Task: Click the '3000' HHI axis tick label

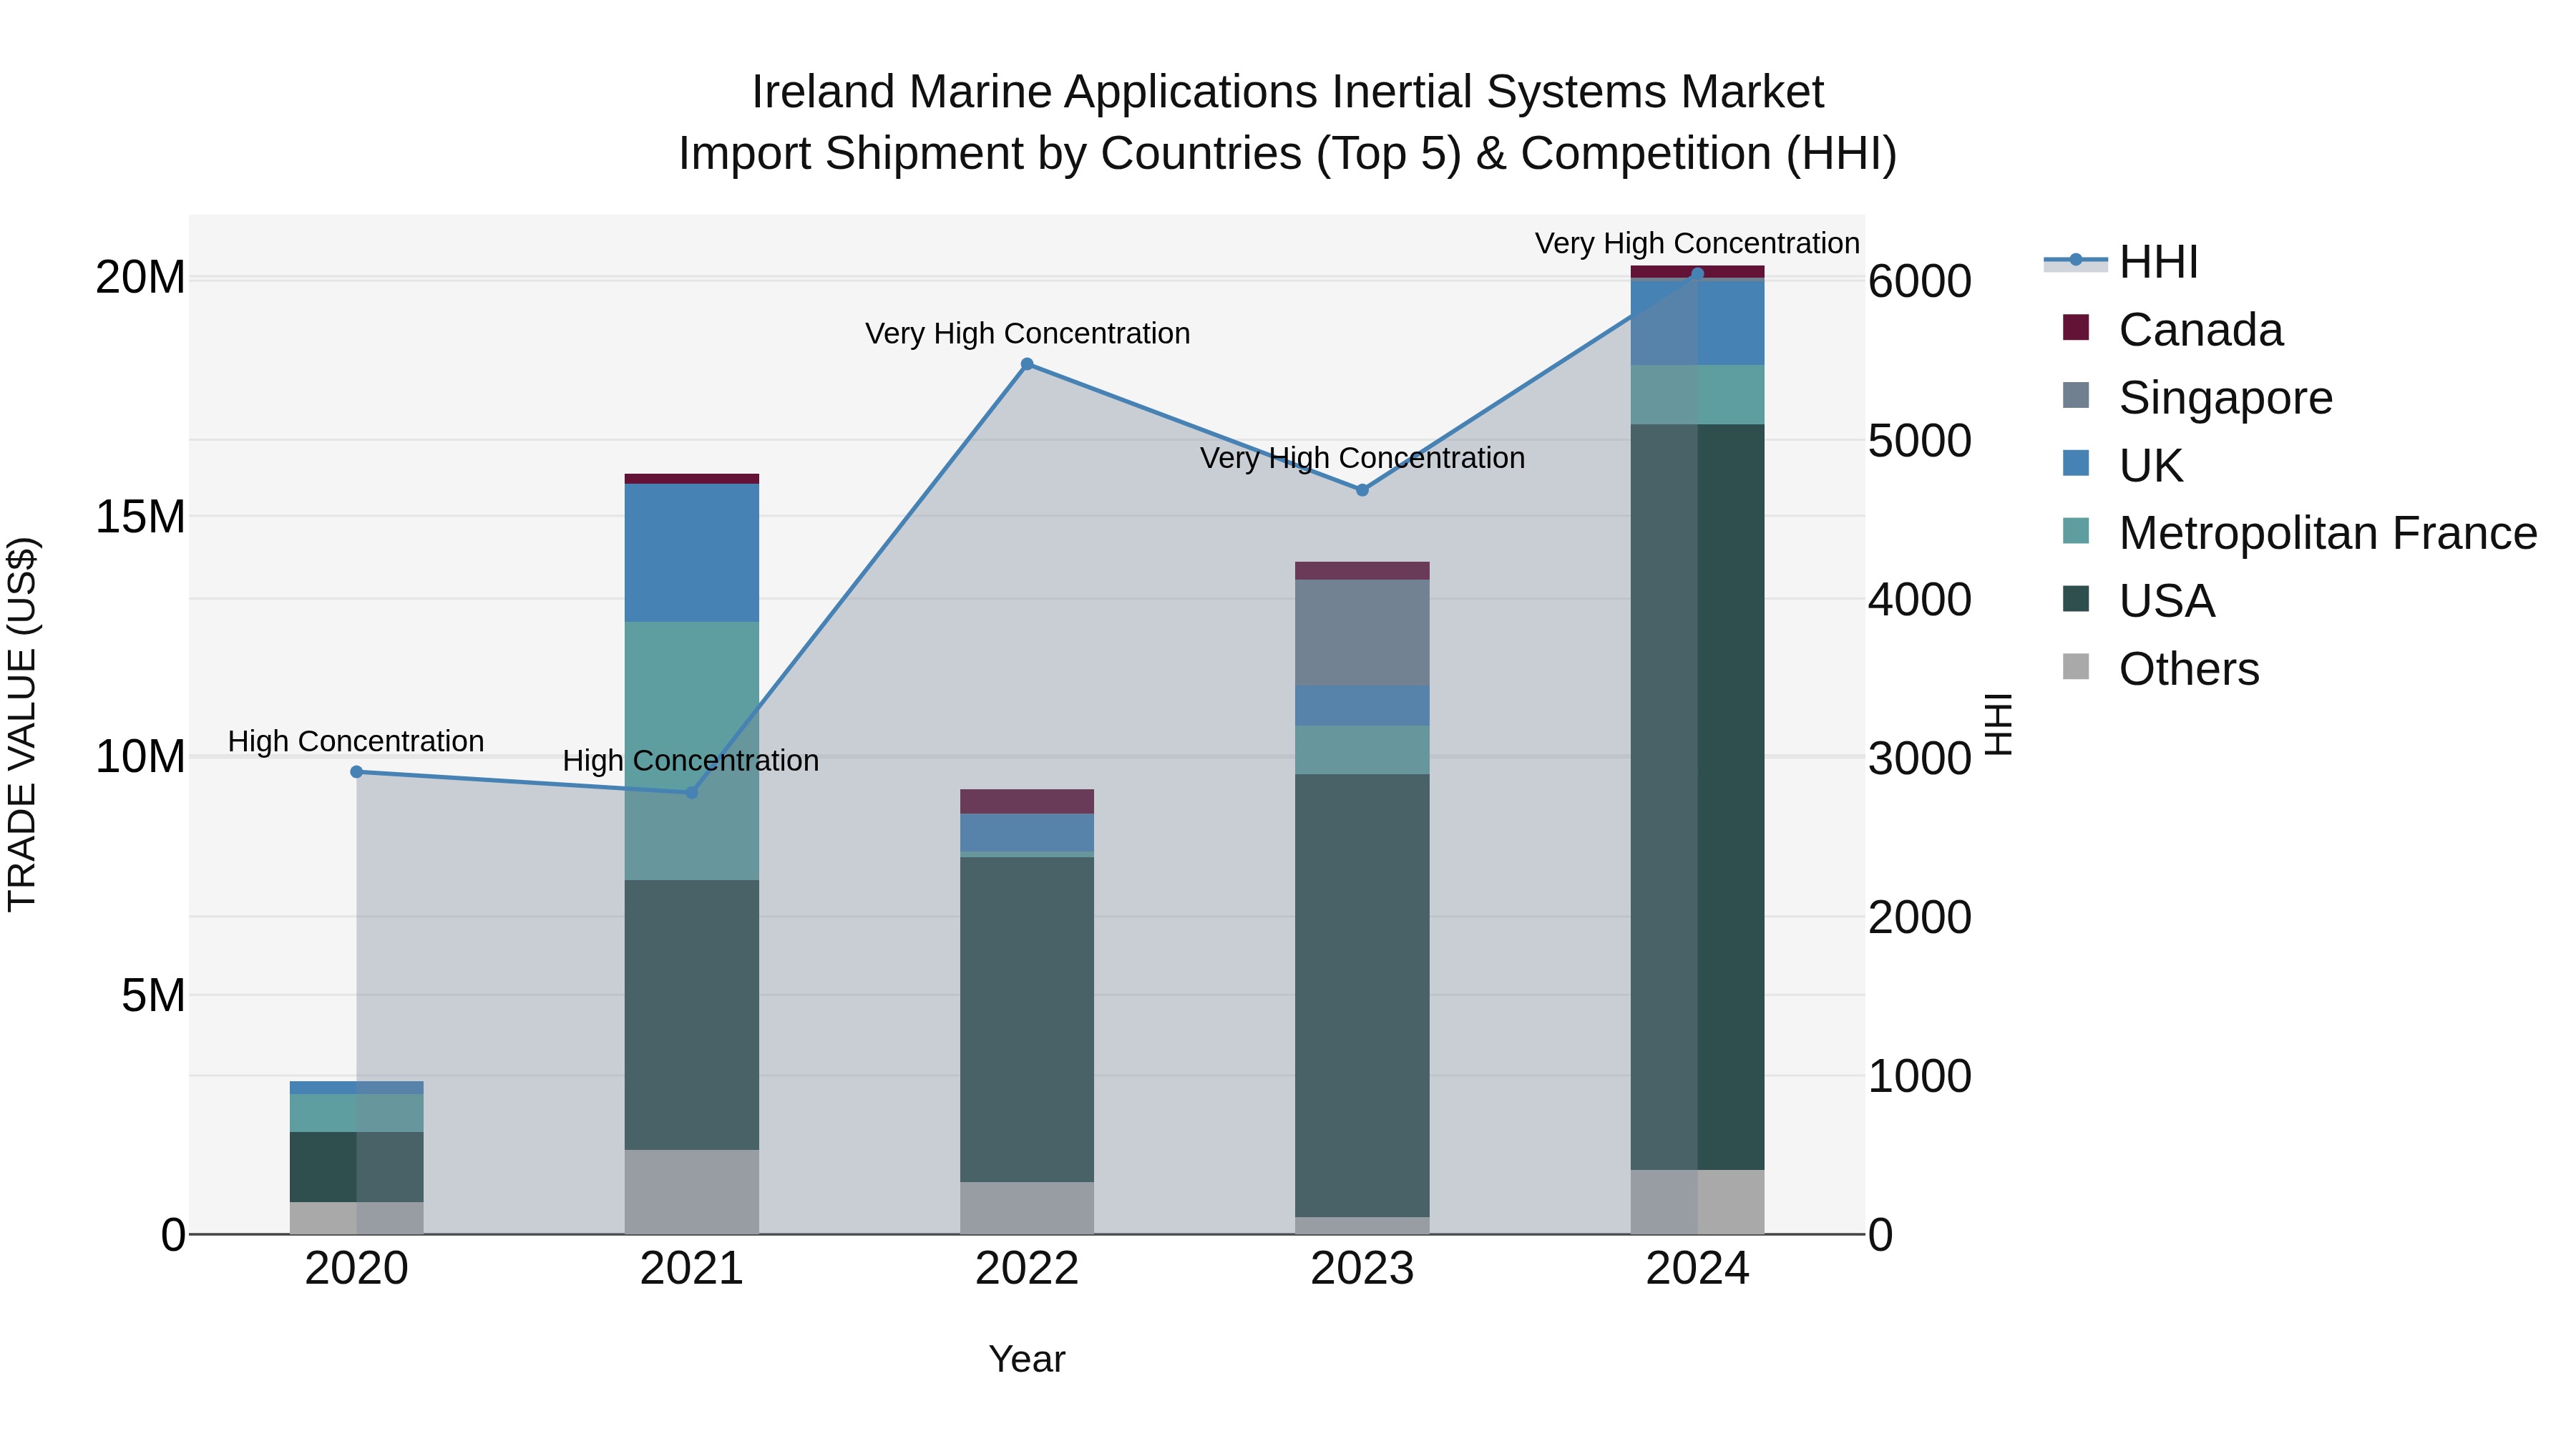Action: click(1920, 759)
